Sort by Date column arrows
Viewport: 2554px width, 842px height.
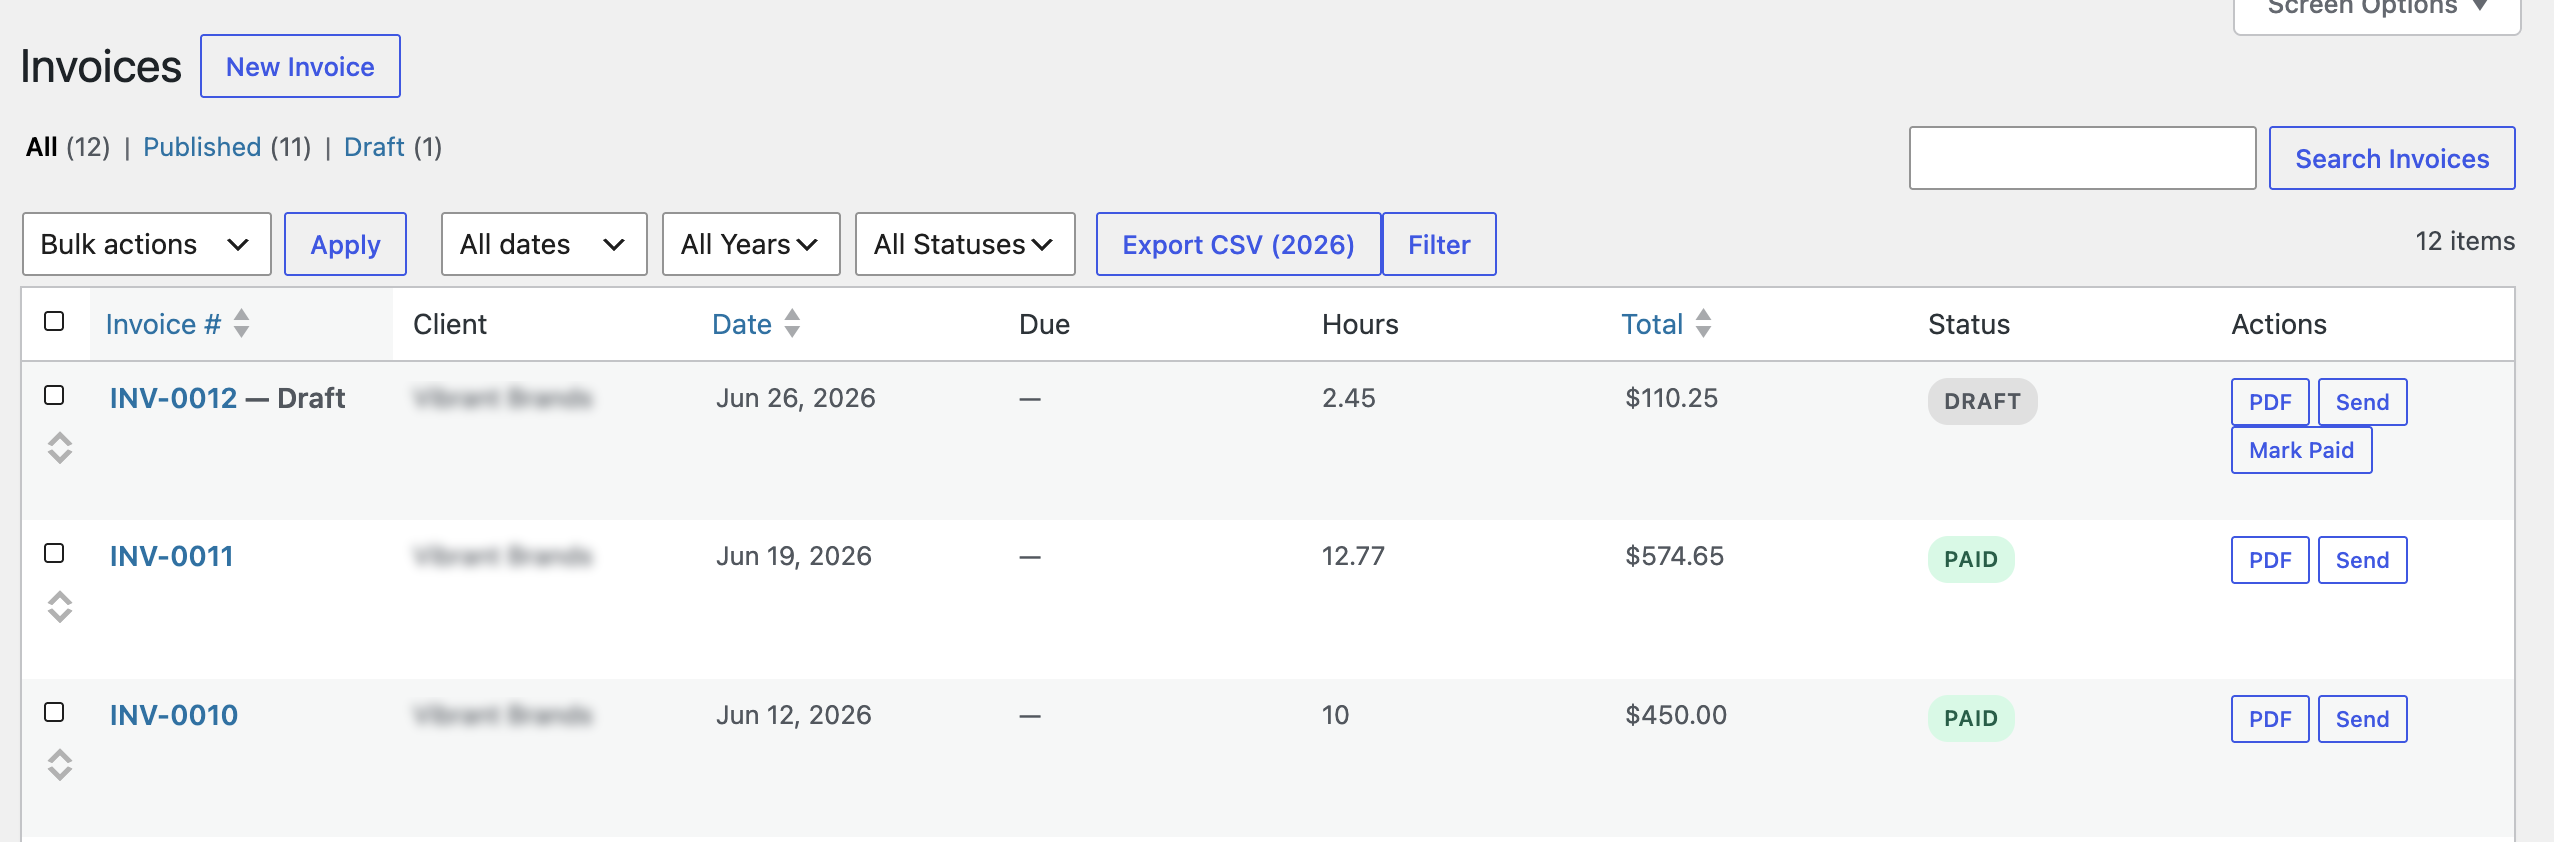[x=792, y=323]
